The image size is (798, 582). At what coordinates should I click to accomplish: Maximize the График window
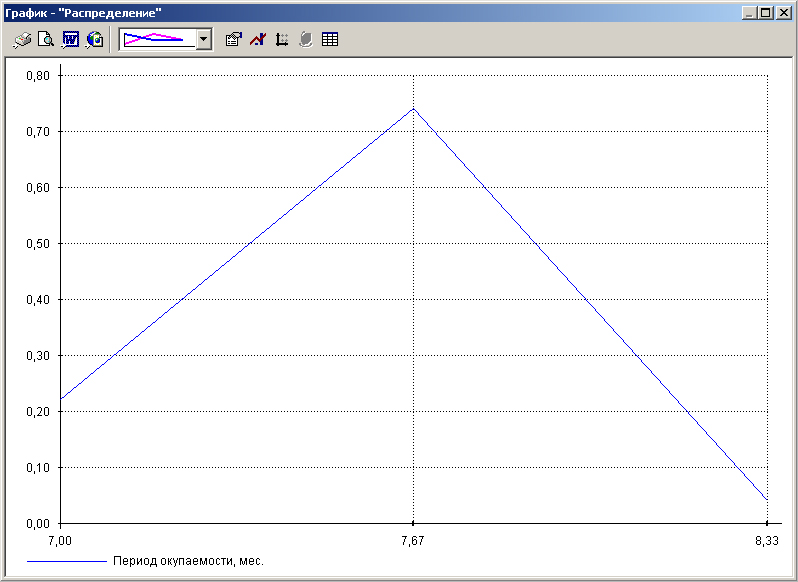point(765,13)
